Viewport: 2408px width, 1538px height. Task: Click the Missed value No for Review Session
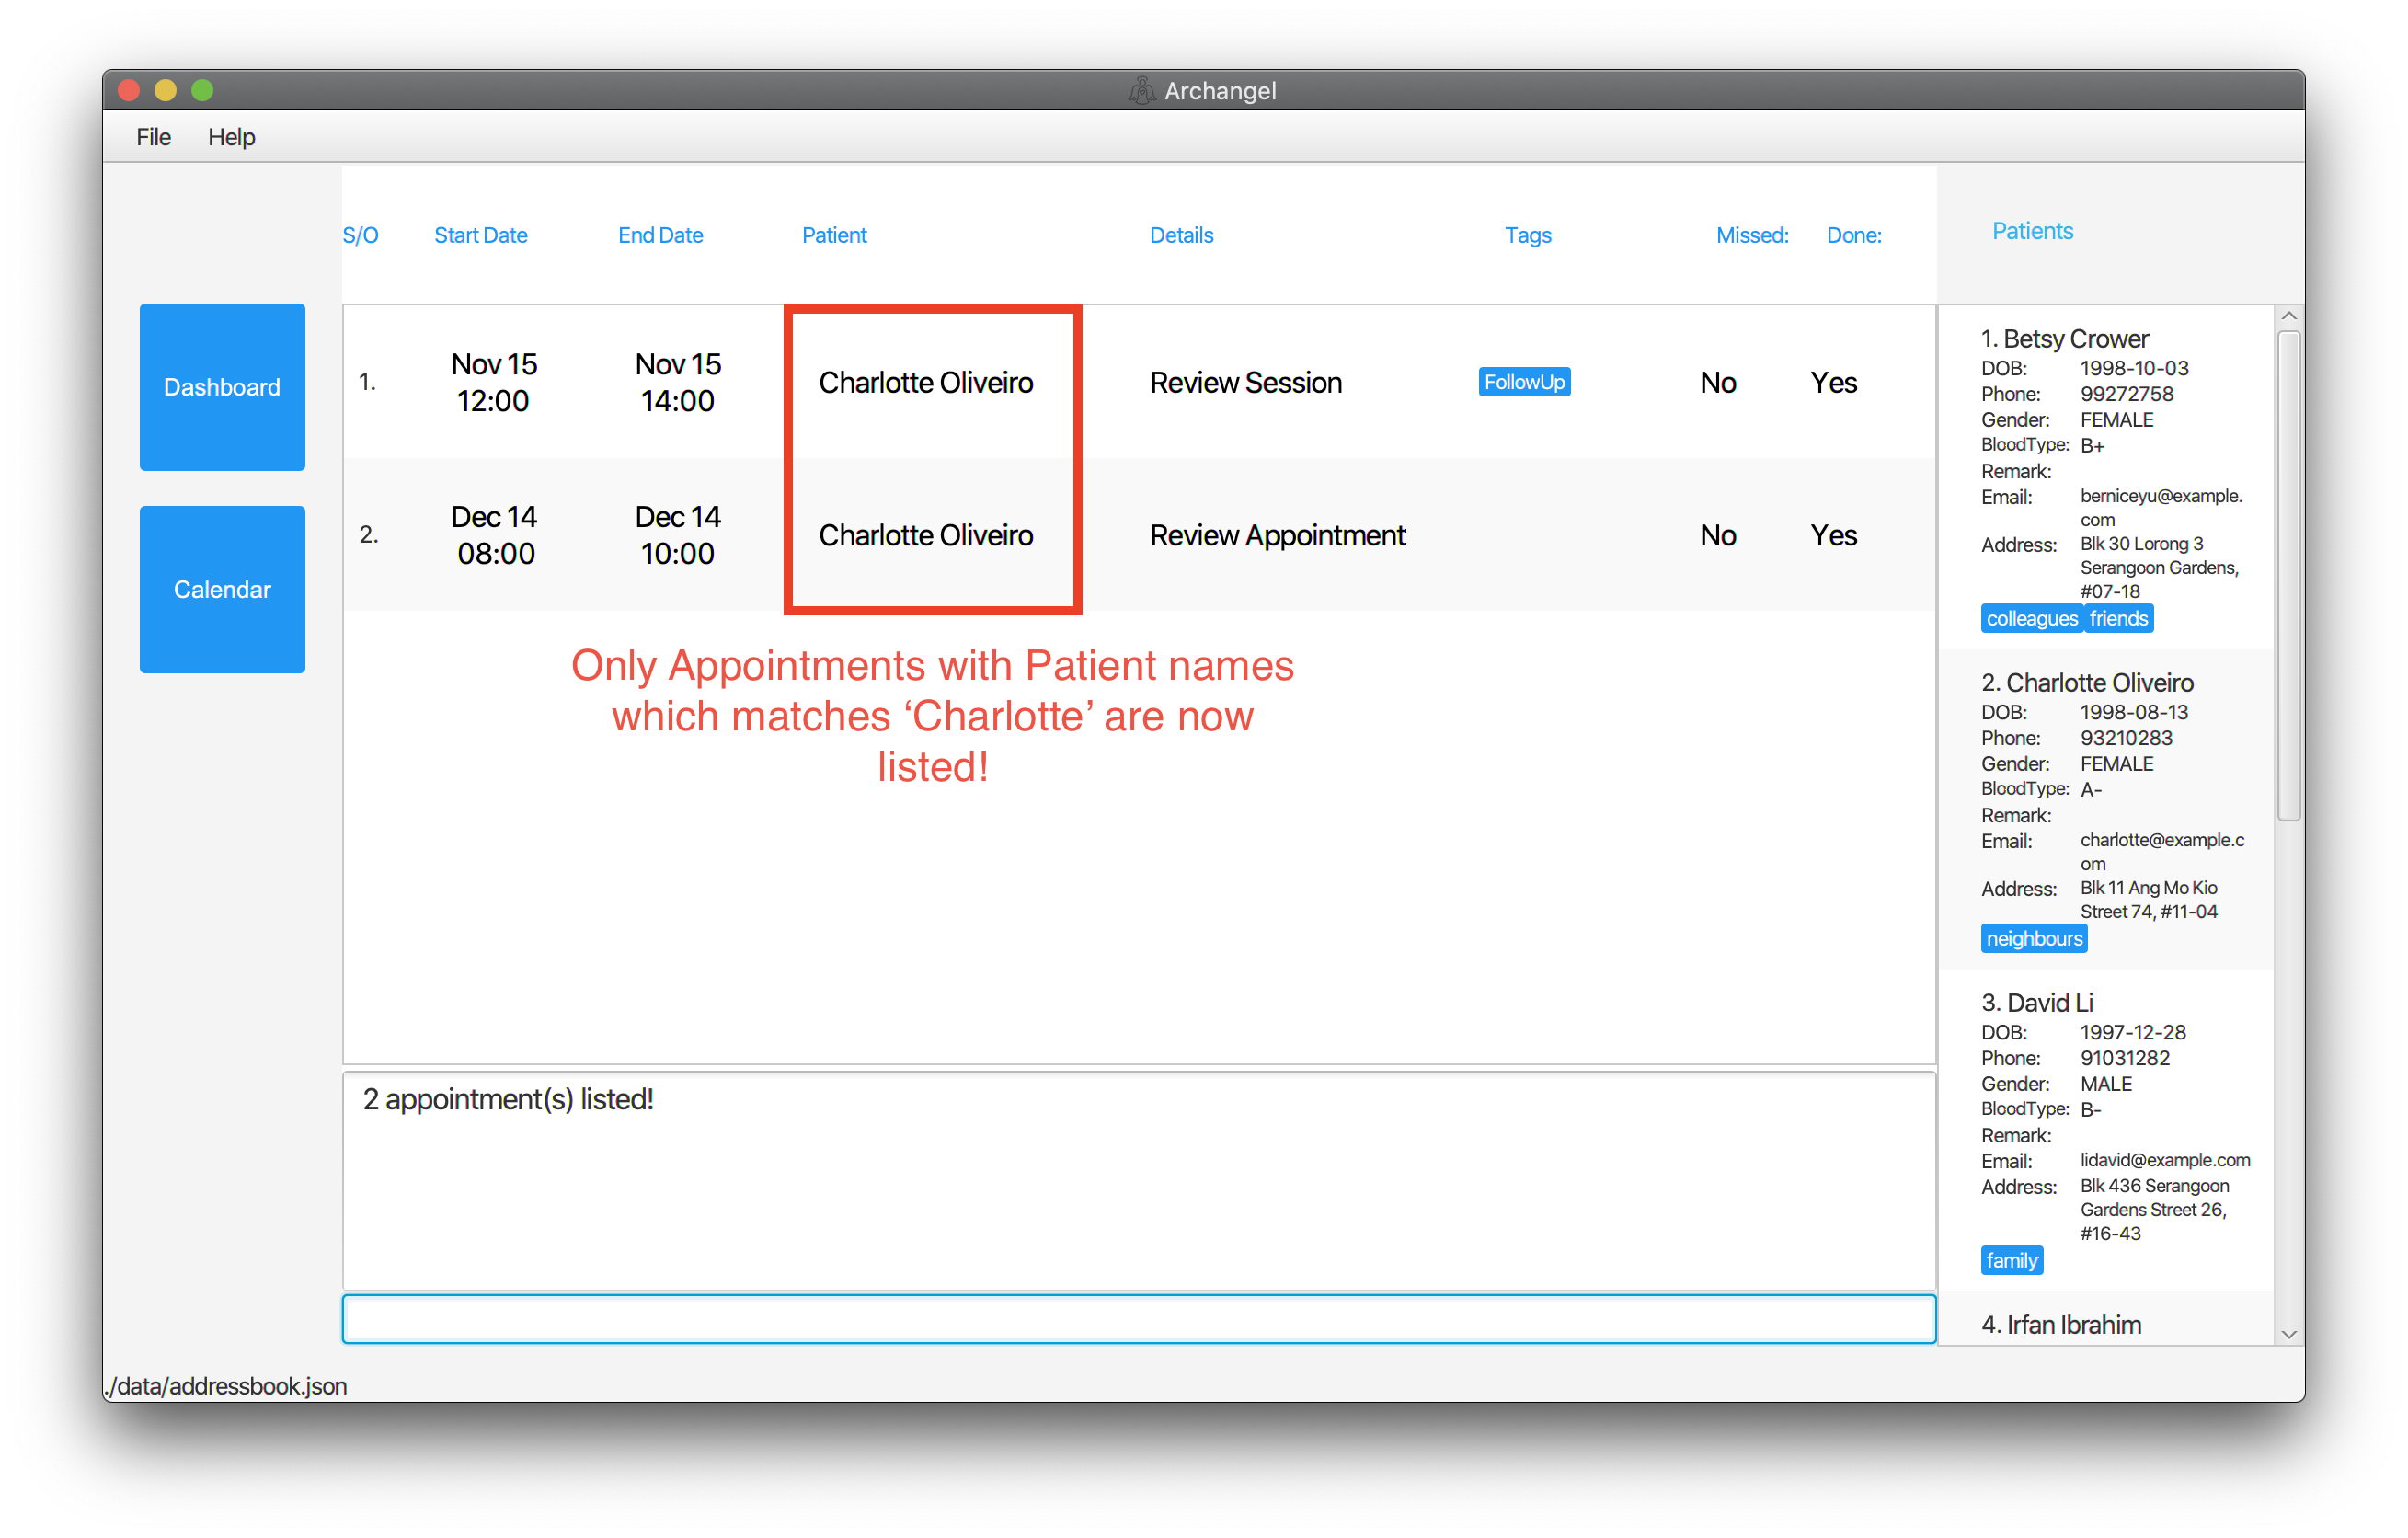pyautogui.click(x=1717, y=383)
